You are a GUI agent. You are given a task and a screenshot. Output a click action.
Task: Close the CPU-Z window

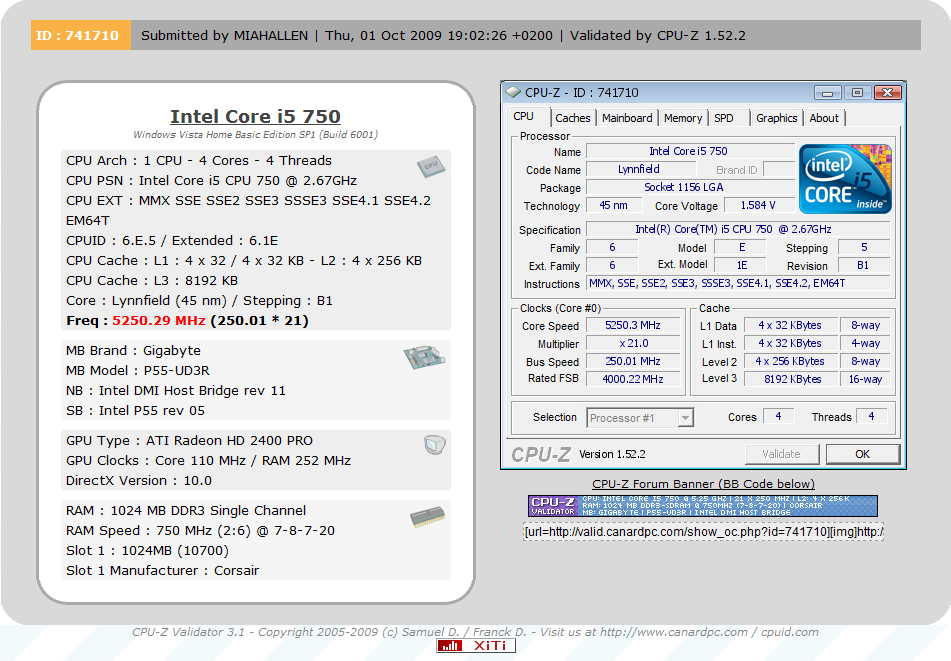[887, 93]
